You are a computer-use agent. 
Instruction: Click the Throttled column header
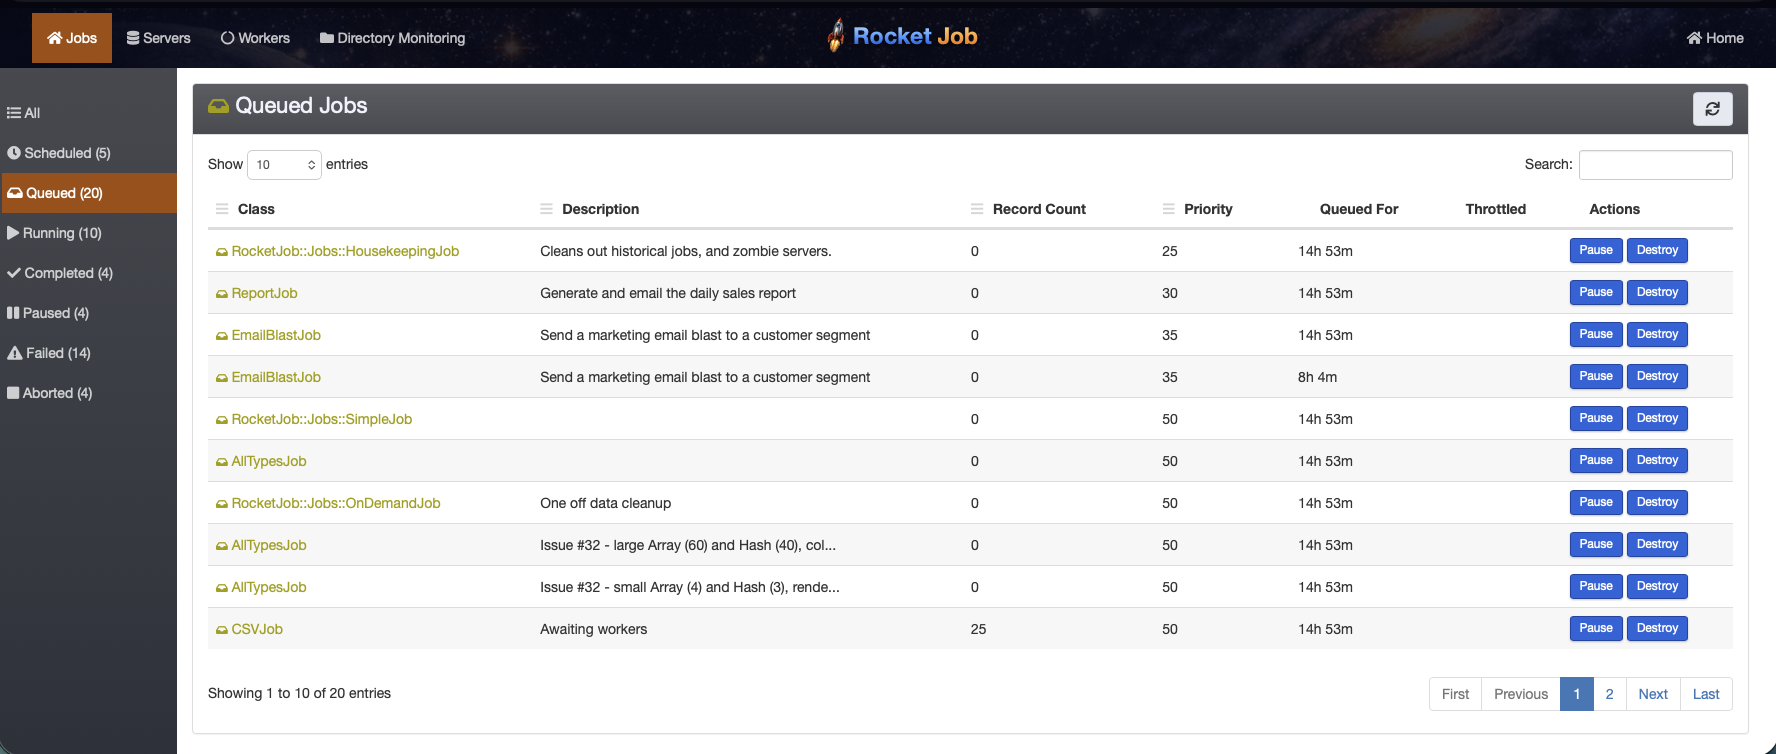tap(1496, 209)
